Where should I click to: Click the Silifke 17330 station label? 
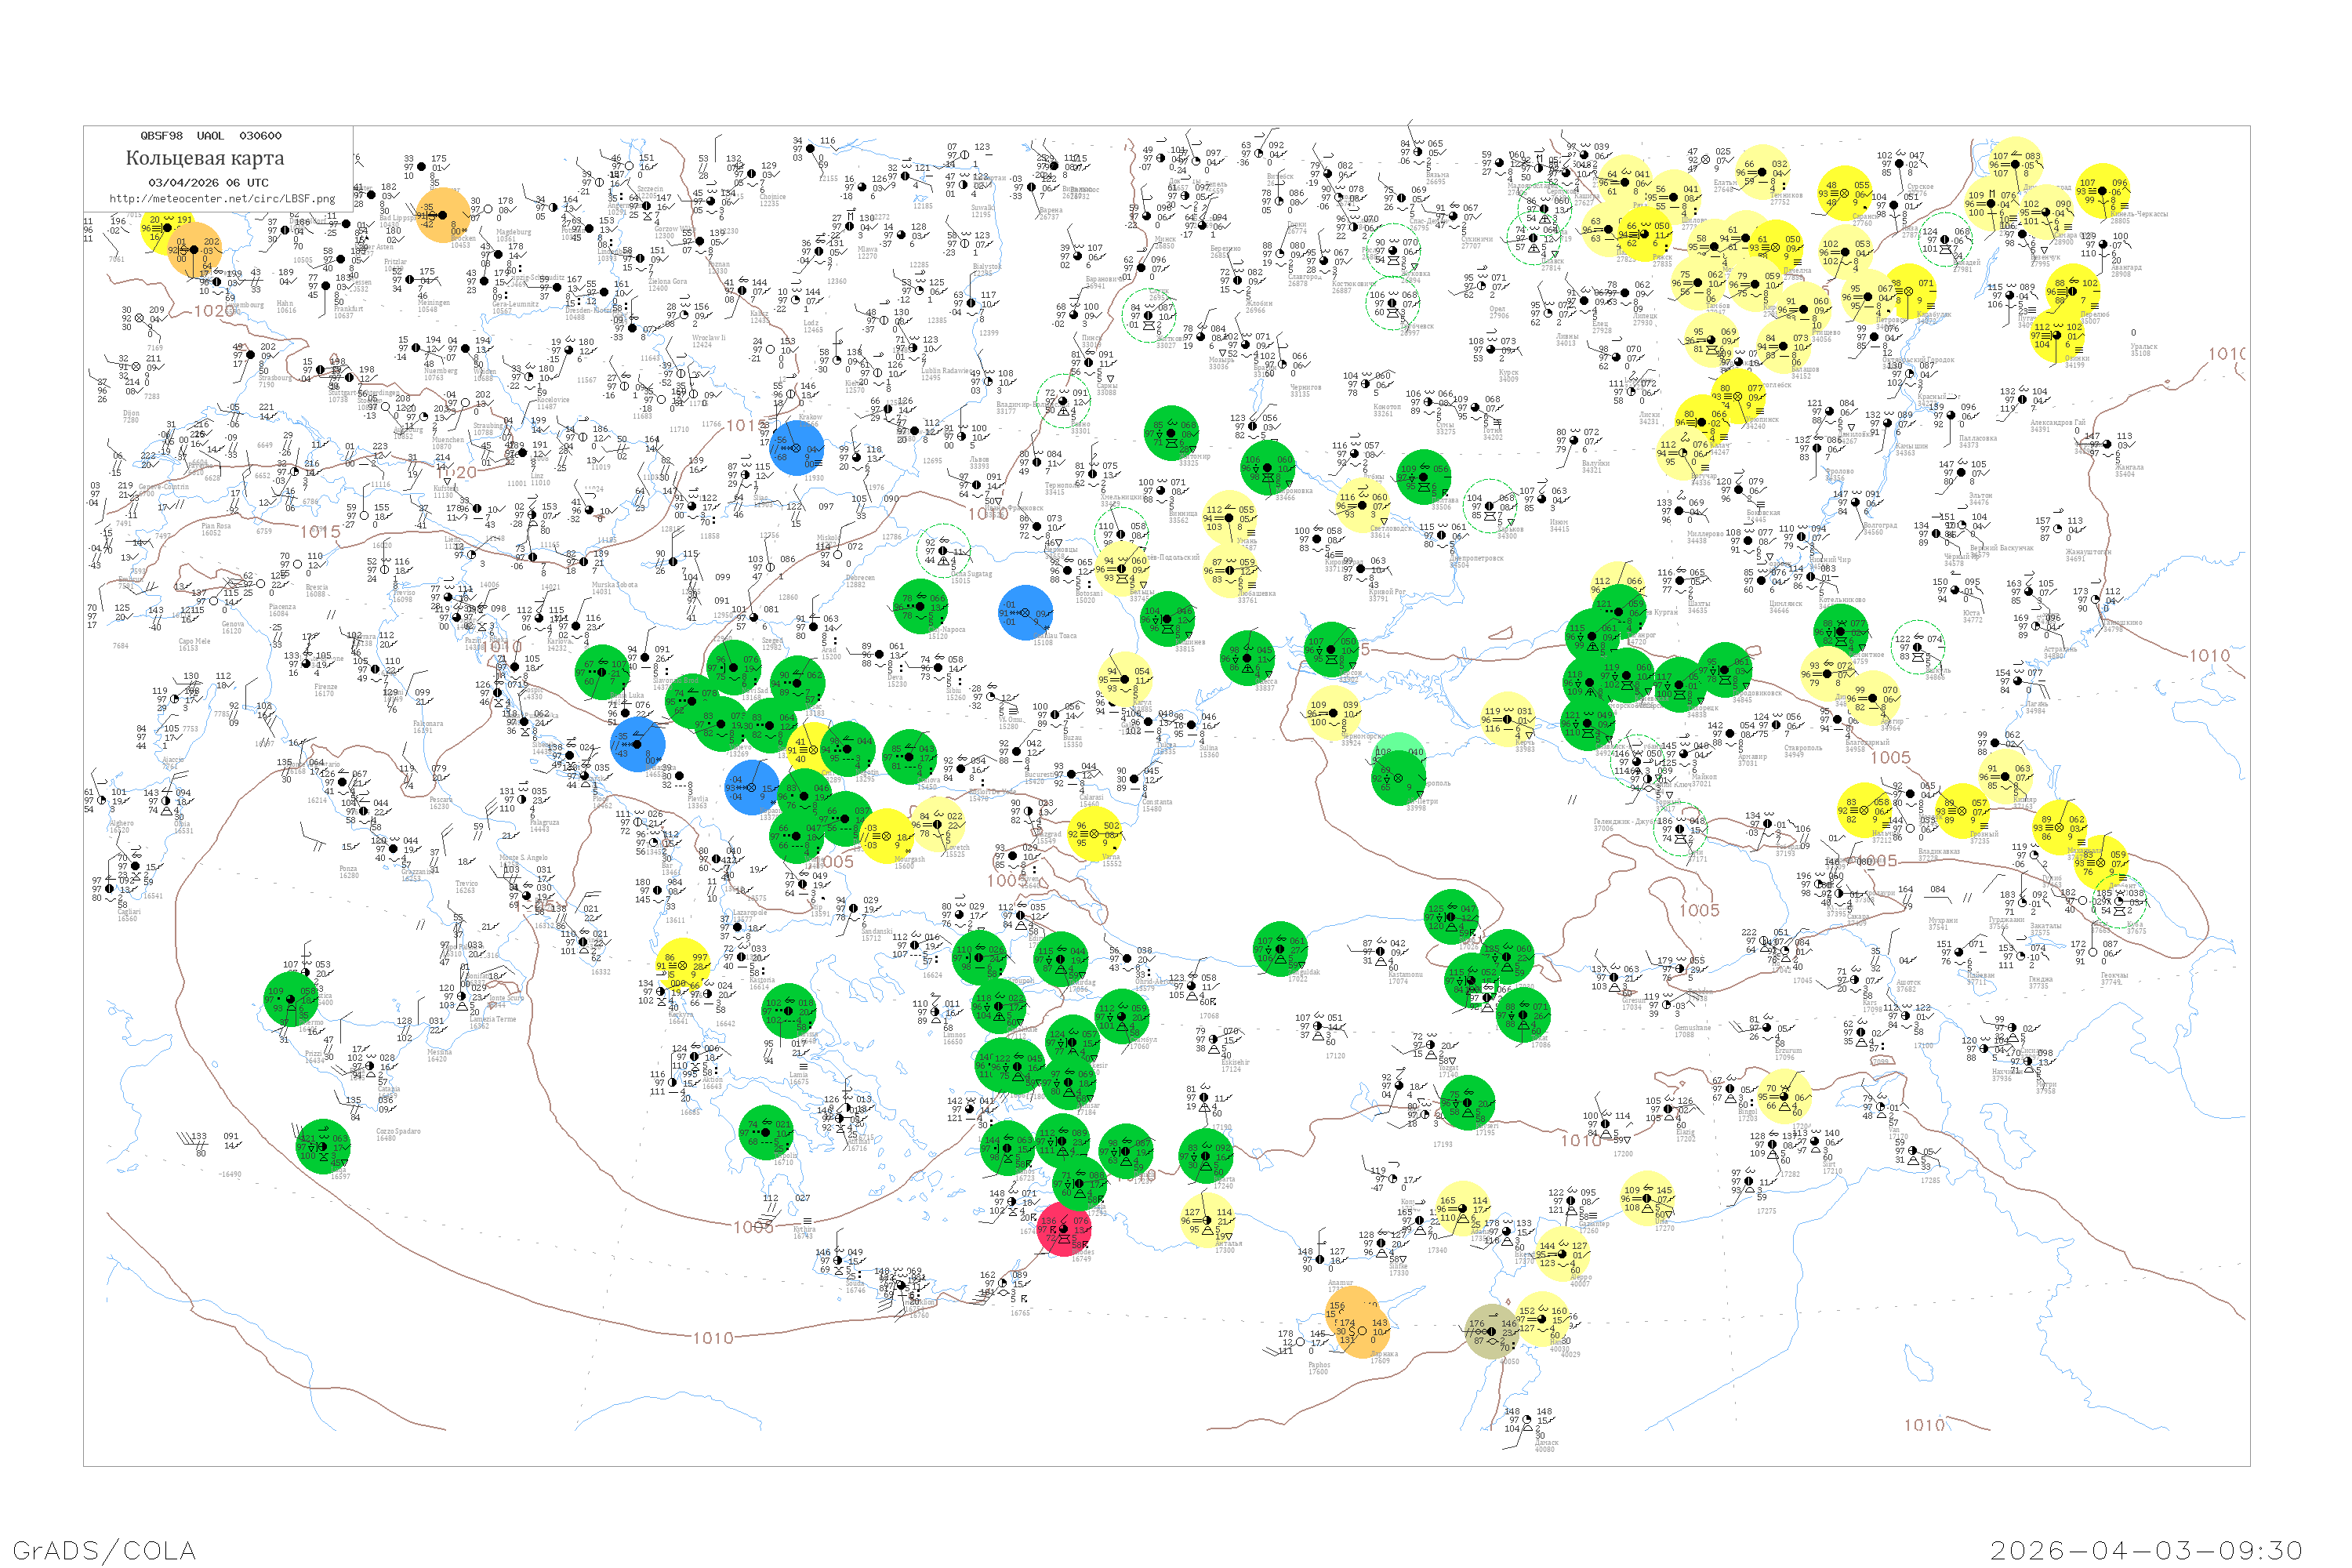pos(1398,1269)
